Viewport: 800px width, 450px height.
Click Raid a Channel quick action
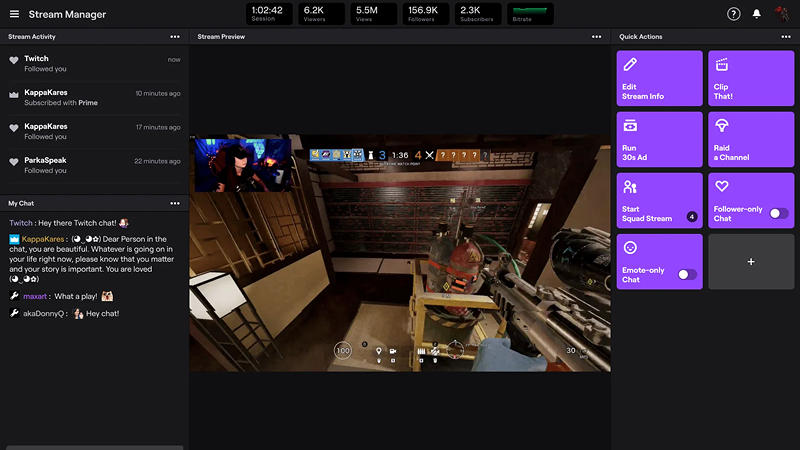(751, 139)
